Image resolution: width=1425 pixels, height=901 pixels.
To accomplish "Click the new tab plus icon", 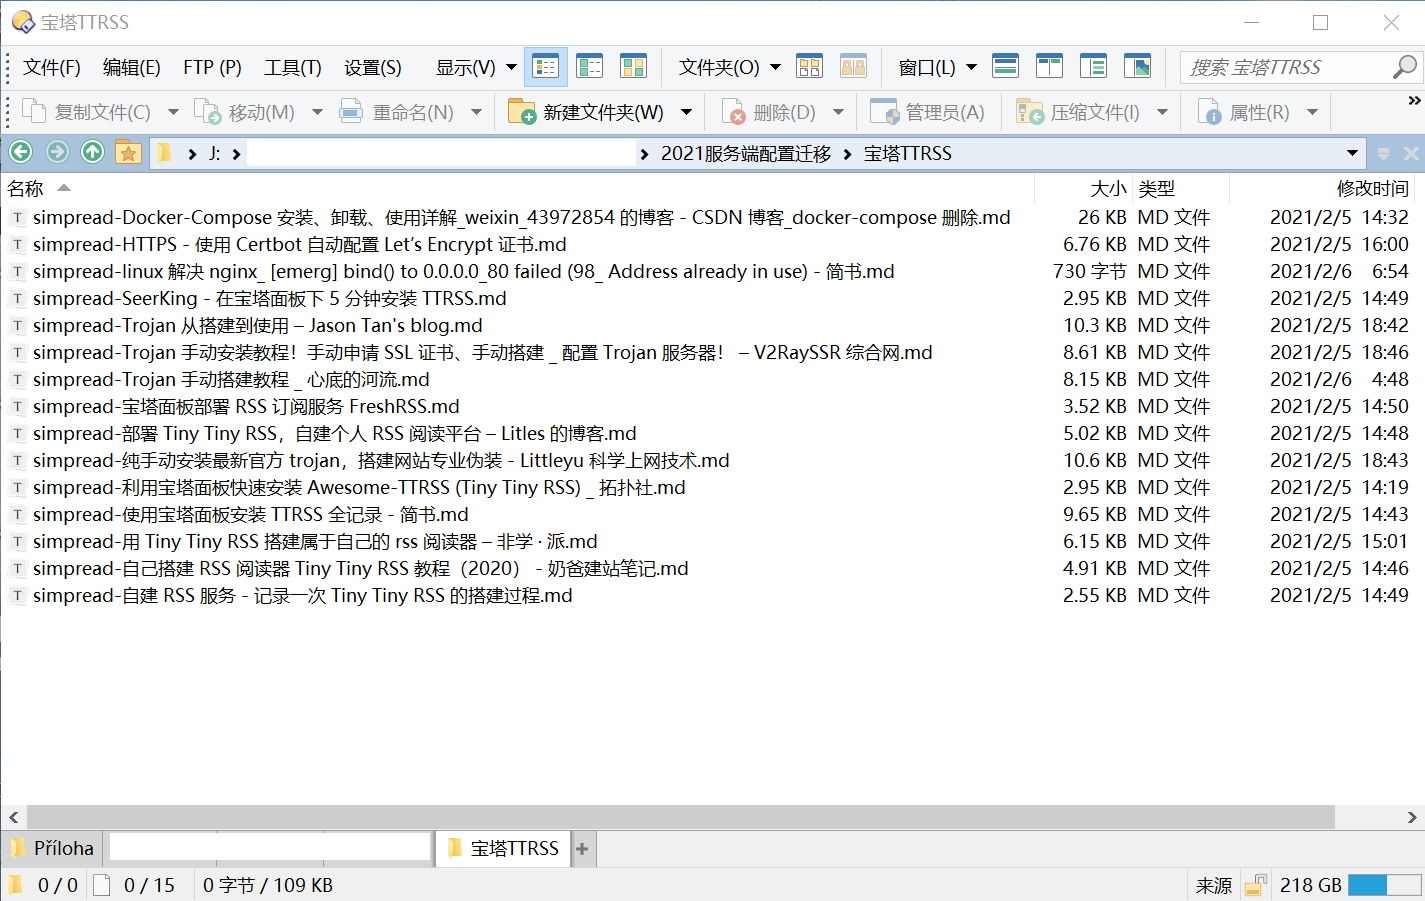I will click(x=582, y=849).
